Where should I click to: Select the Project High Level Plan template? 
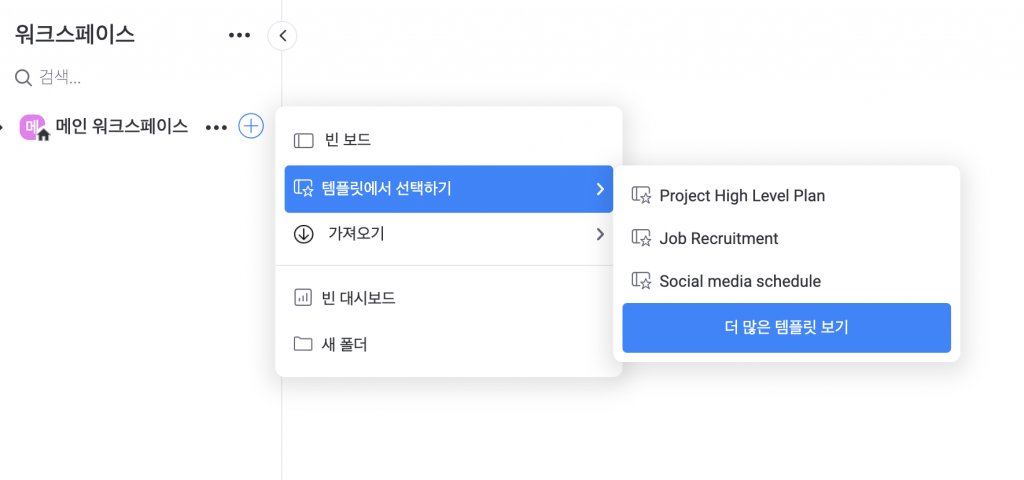pyautogui.click(x=786, y=195)
